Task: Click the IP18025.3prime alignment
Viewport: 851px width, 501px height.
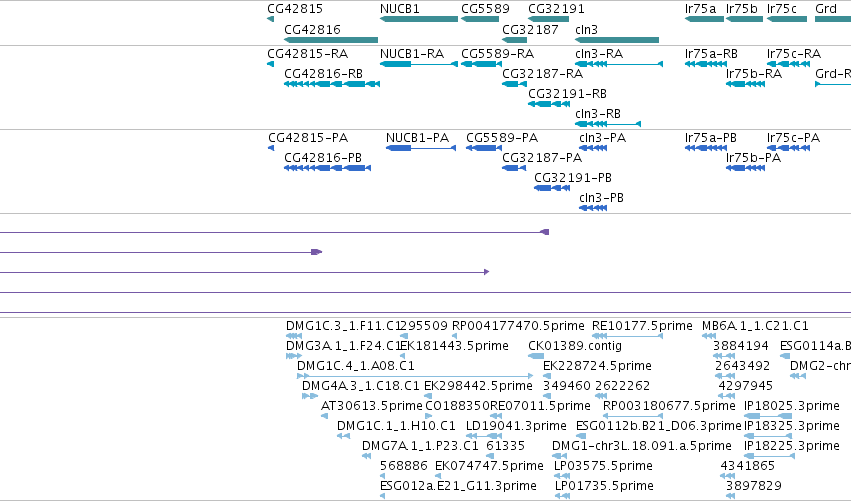Action: pyautogui.click(x=768, y=416)
